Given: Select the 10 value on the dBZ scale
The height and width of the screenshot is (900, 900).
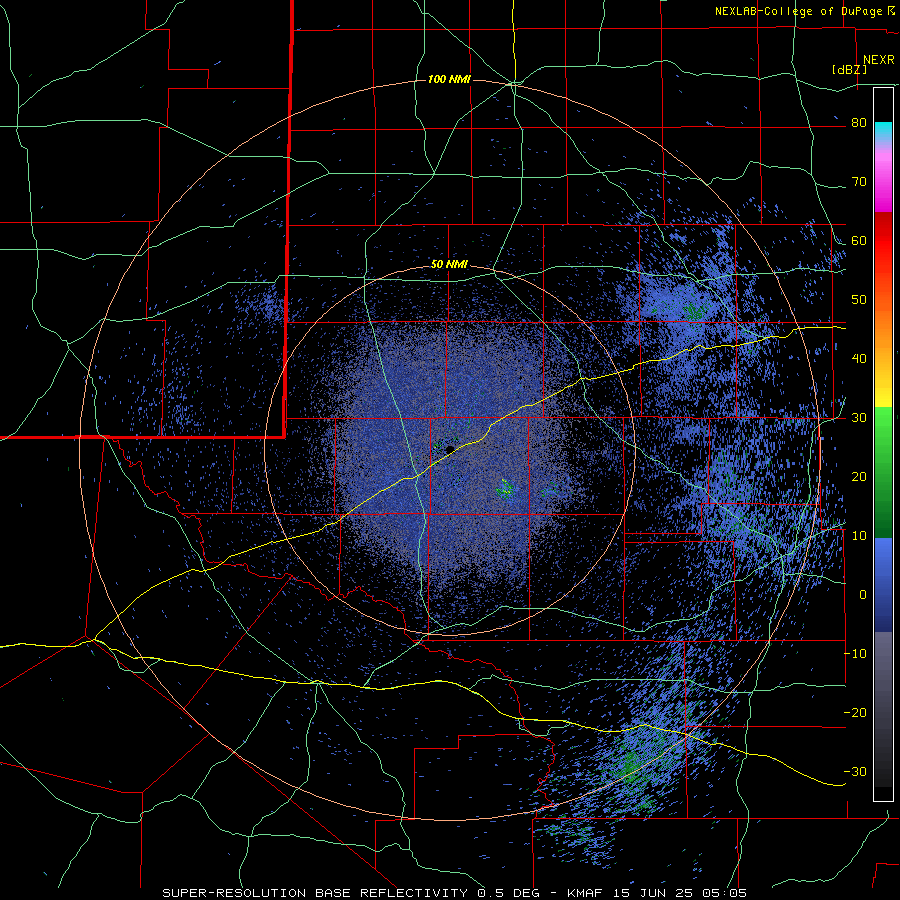Looking at the screenshot, I should pyautogui.click(x=859, y=536).
